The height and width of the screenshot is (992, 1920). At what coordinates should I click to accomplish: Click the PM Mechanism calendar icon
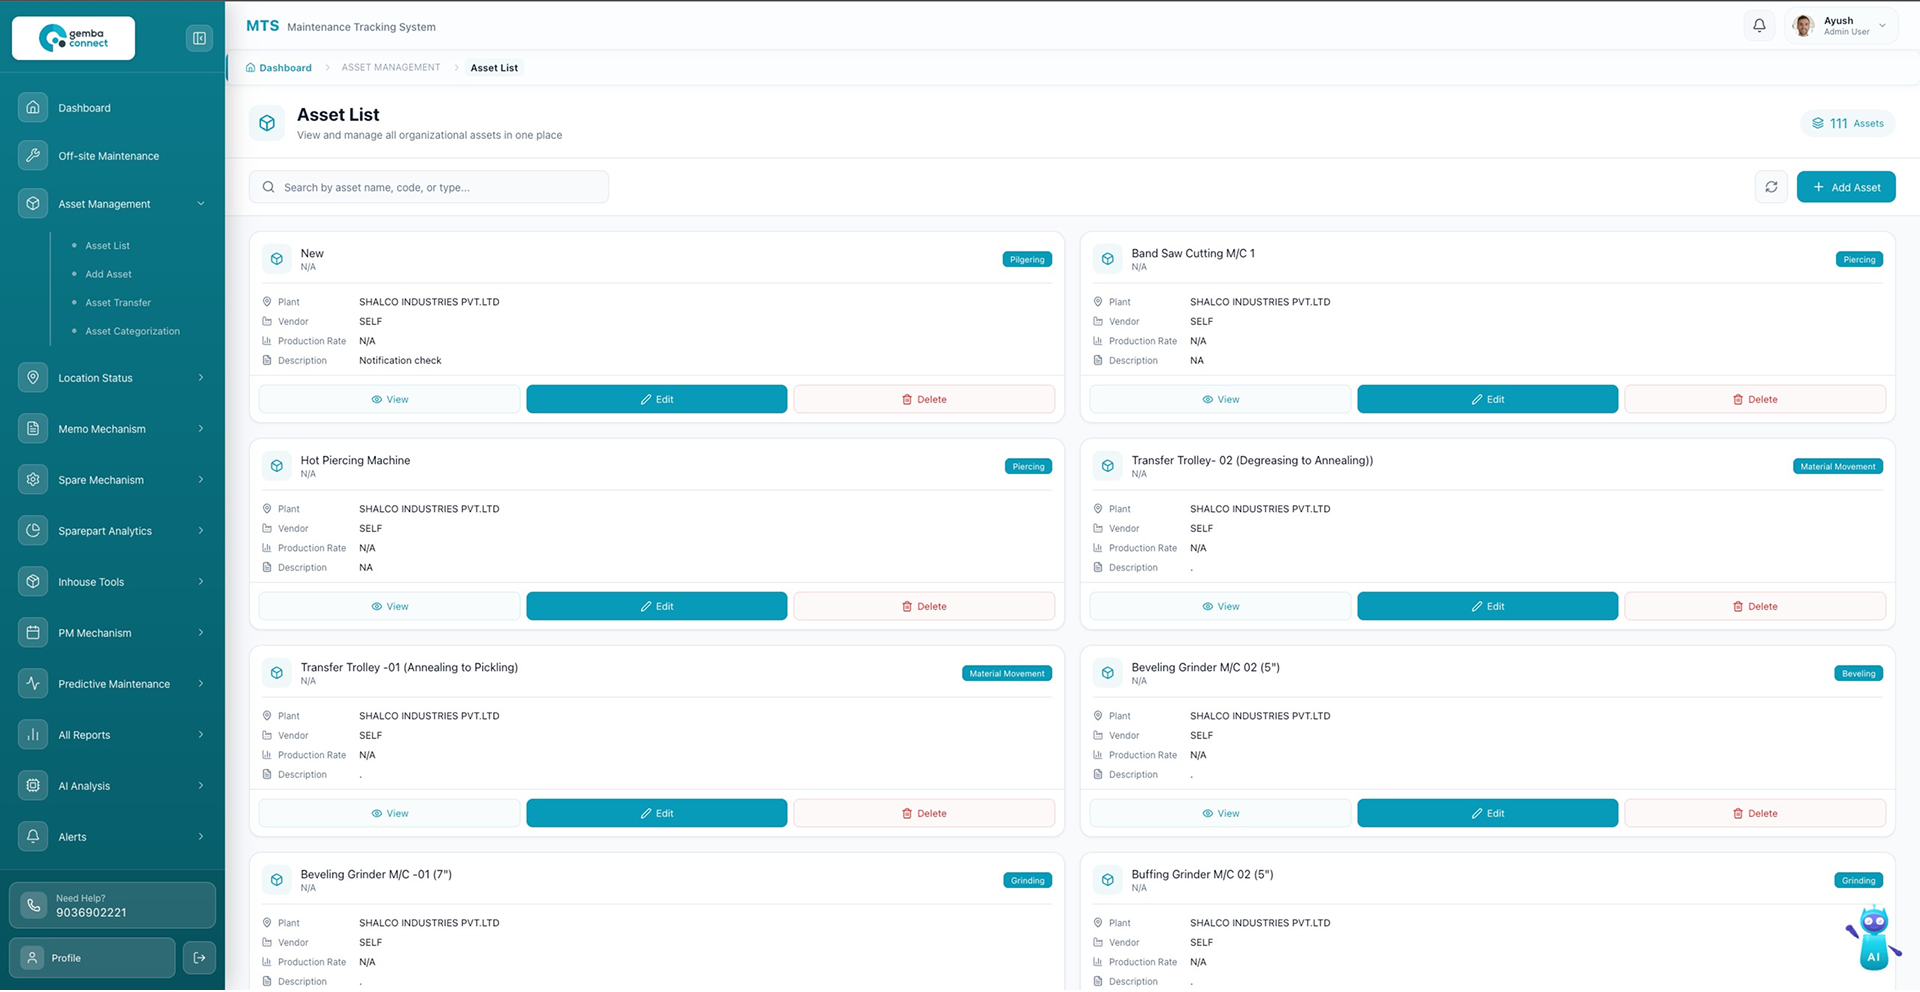33,632
